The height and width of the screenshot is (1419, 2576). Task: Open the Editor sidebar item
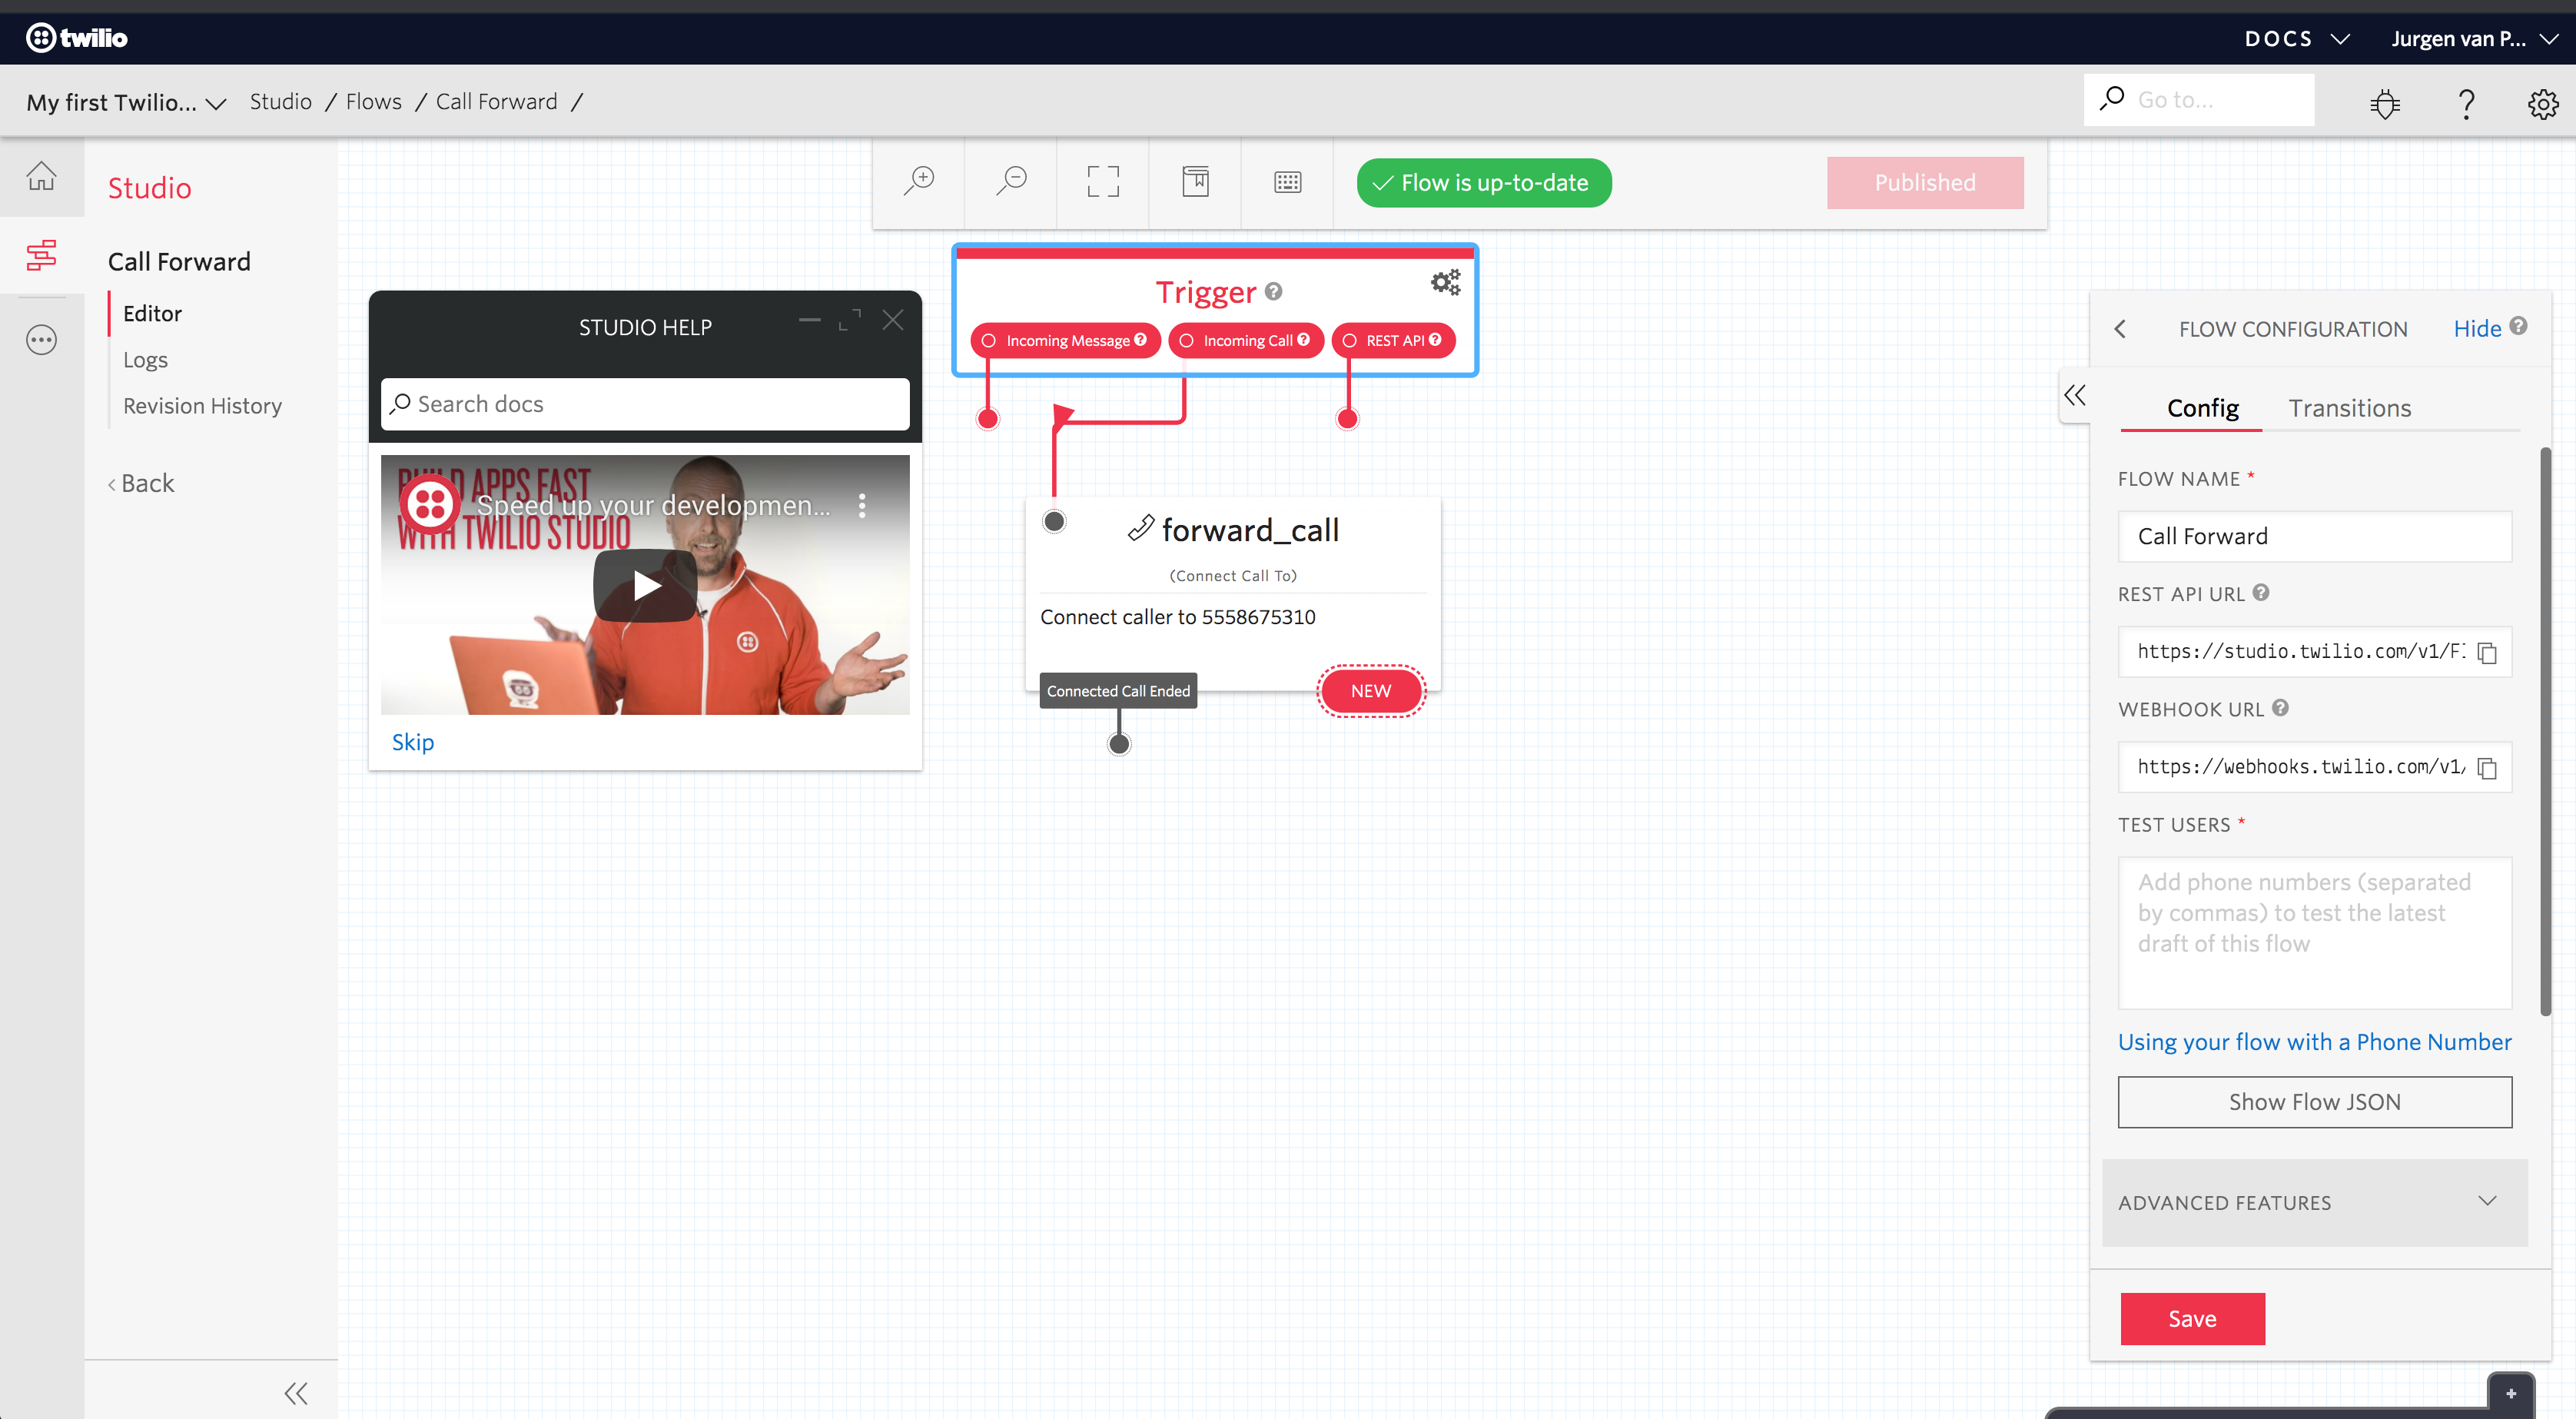pyautogui.click(x=152, y=313)
